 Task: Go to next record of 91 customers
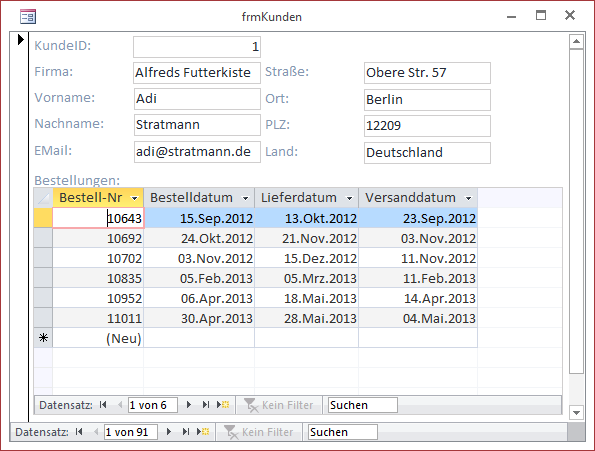coord(169,432)
